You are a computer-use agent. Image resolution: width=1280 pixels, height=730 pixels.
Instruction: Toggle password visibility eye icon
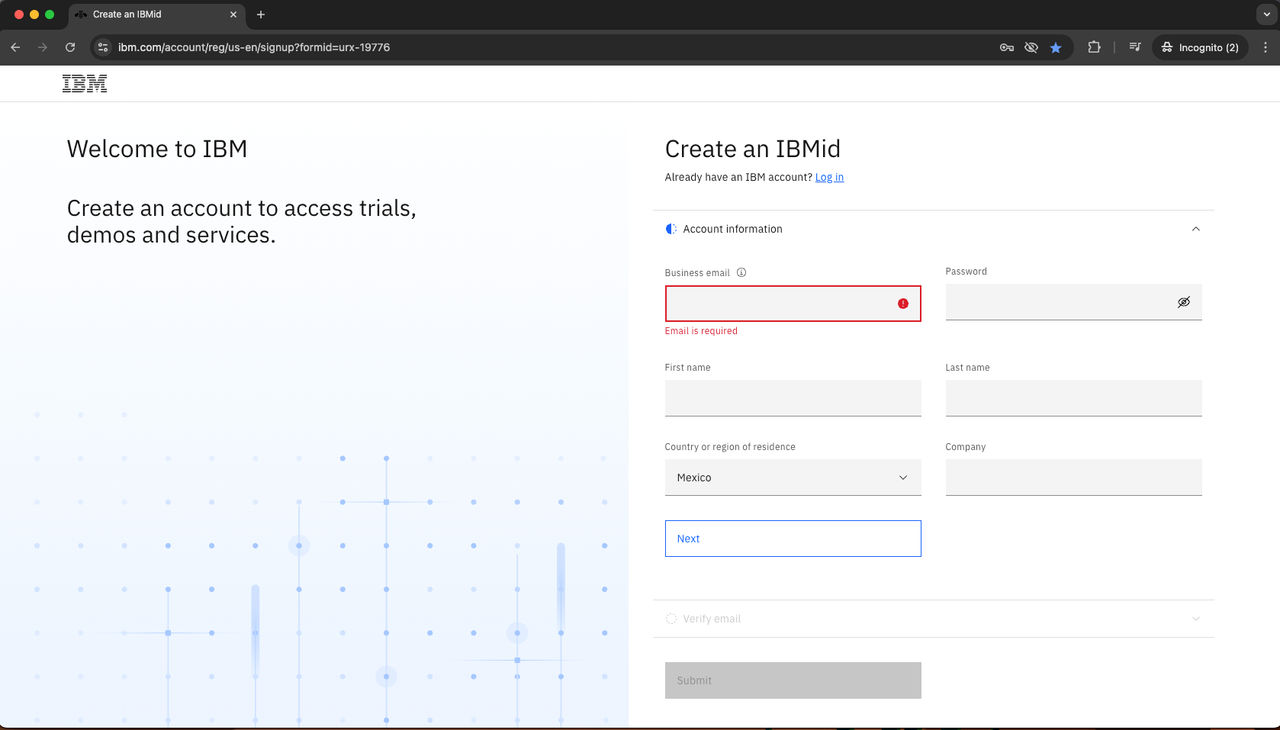1184,302
